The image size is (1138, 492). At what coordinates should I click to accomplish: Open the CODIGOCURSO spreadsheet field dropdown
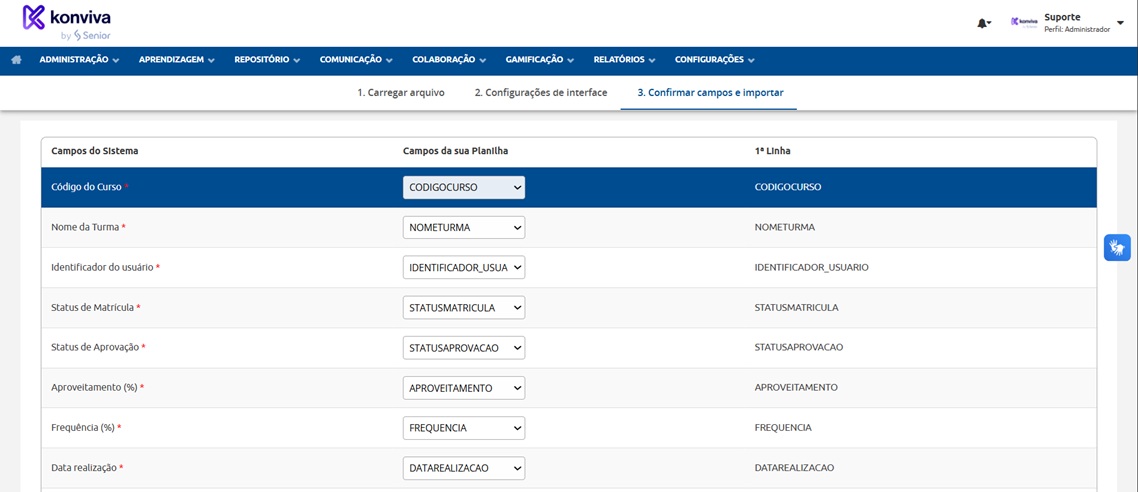pos(464,187)
